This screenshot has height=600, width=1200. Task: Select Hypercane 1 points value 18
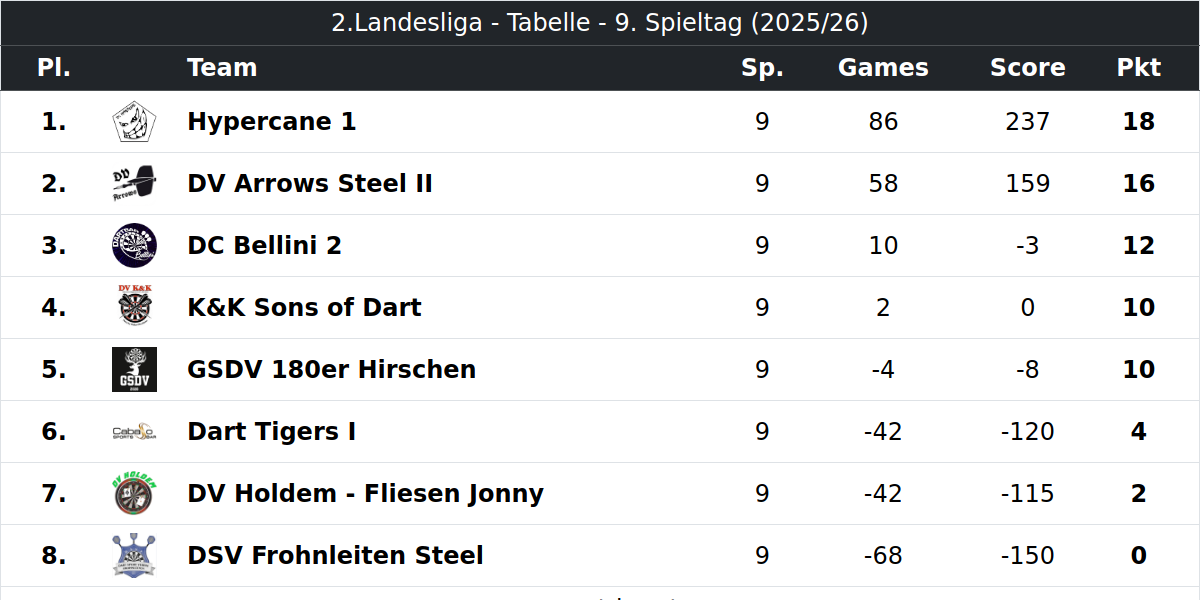tap(1139, 122)
